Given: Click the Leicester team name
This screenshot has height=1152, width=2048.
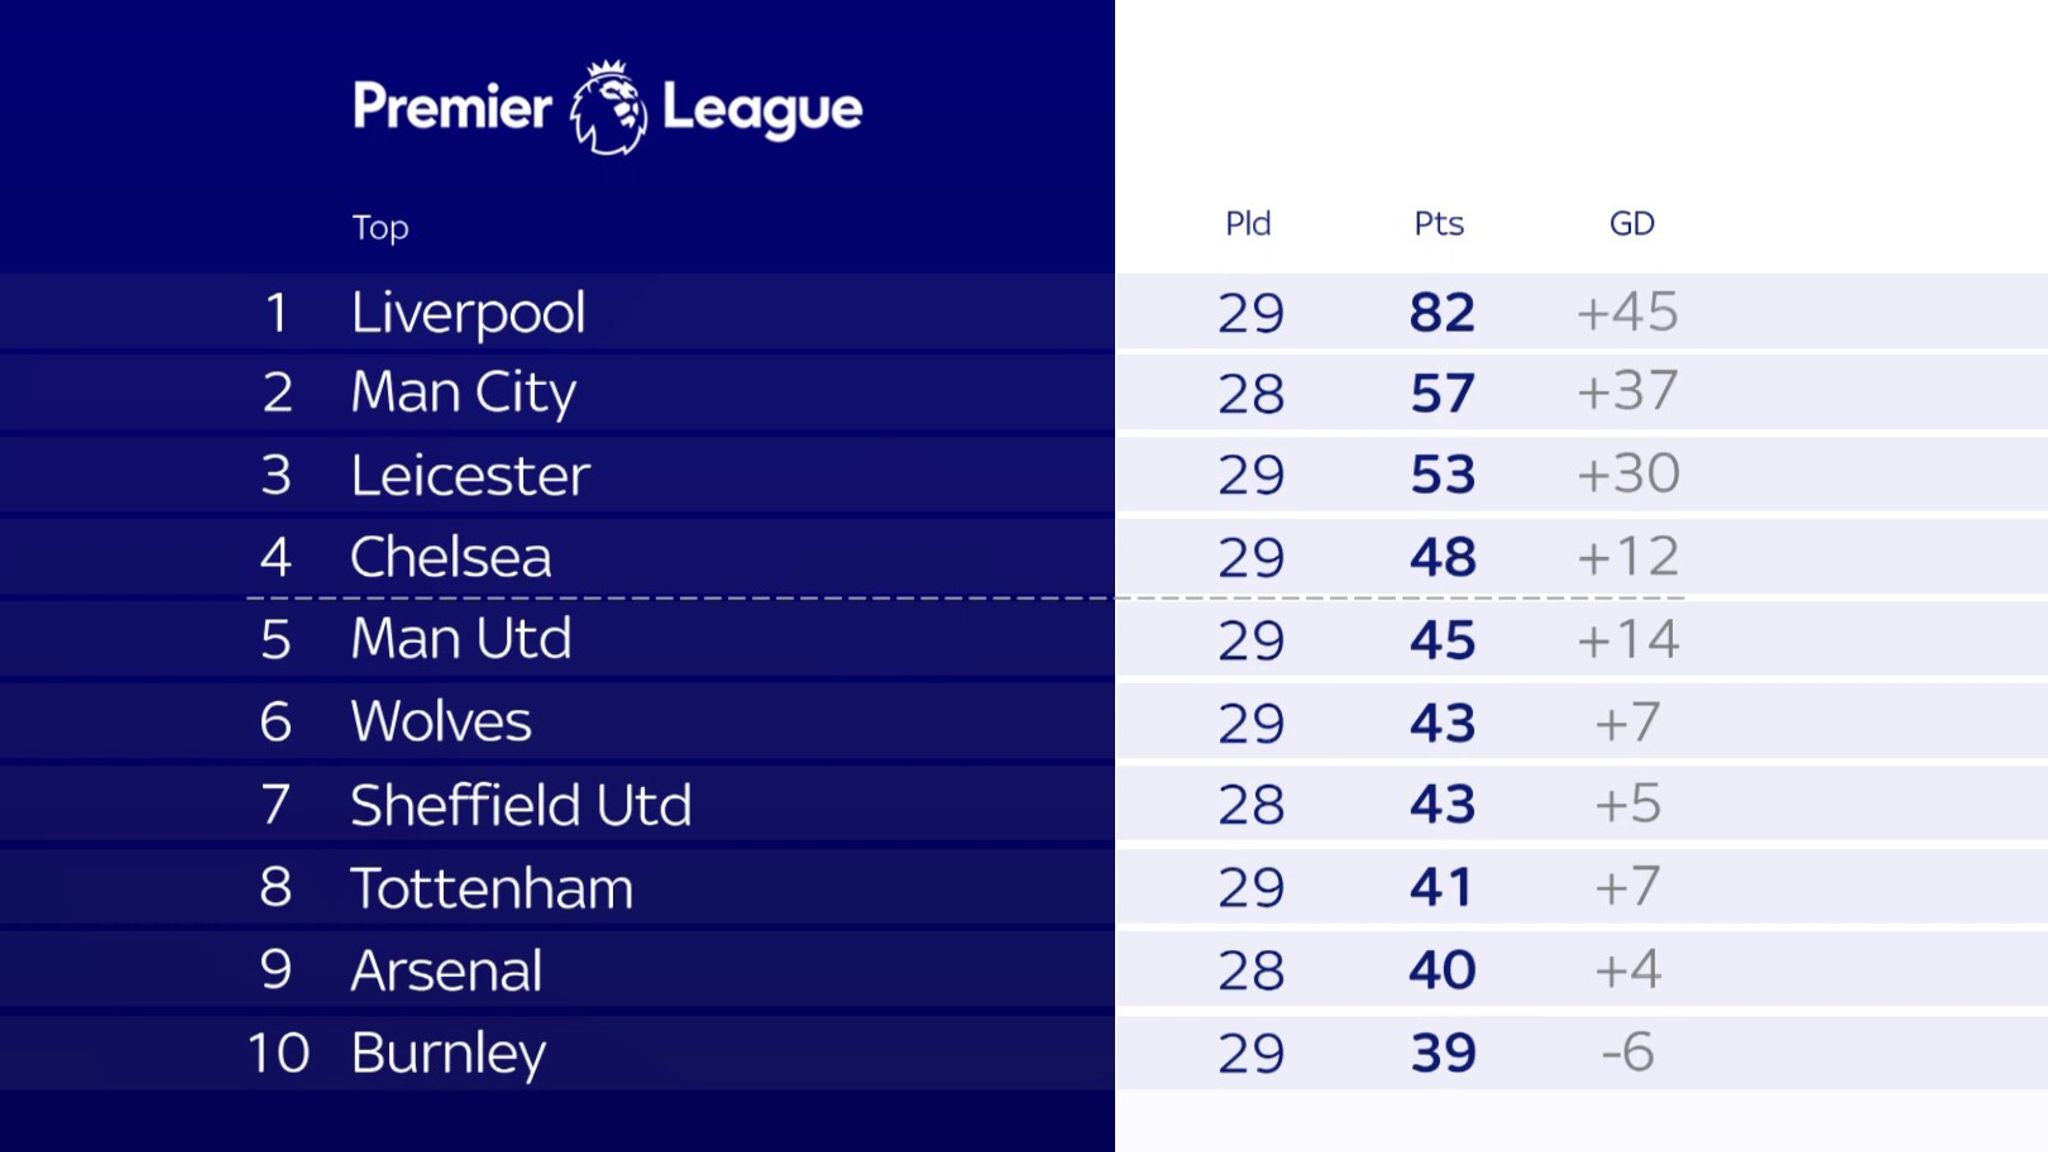Looking at the screenshot, I should click(x=470, y=475).
